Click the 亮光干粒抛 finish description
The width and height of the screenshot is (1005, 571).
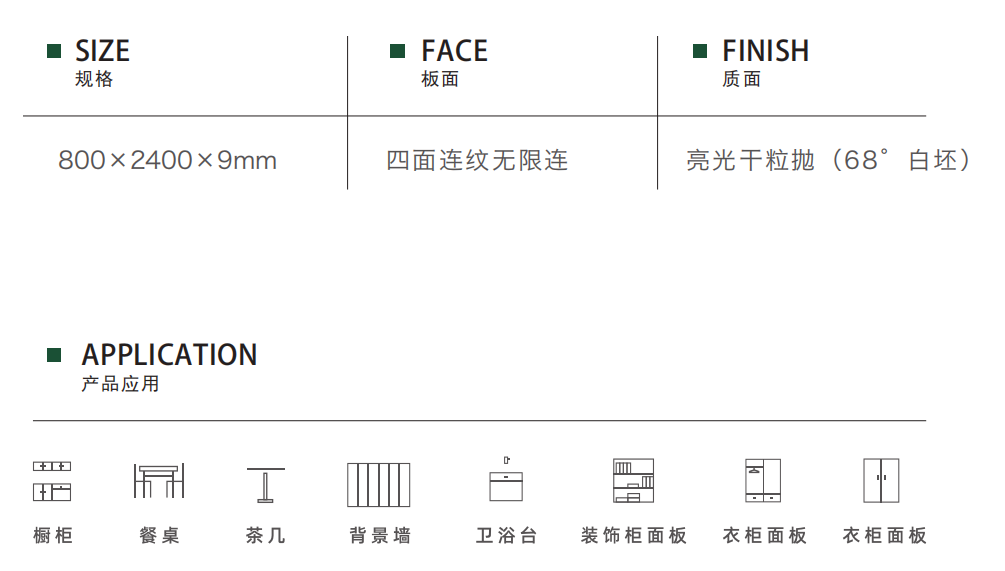[x=750, y=160]
